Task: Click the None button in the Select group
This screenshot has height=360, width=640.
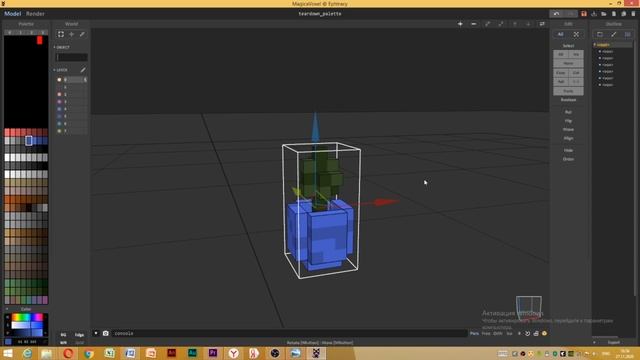Action: click(568, 63)
